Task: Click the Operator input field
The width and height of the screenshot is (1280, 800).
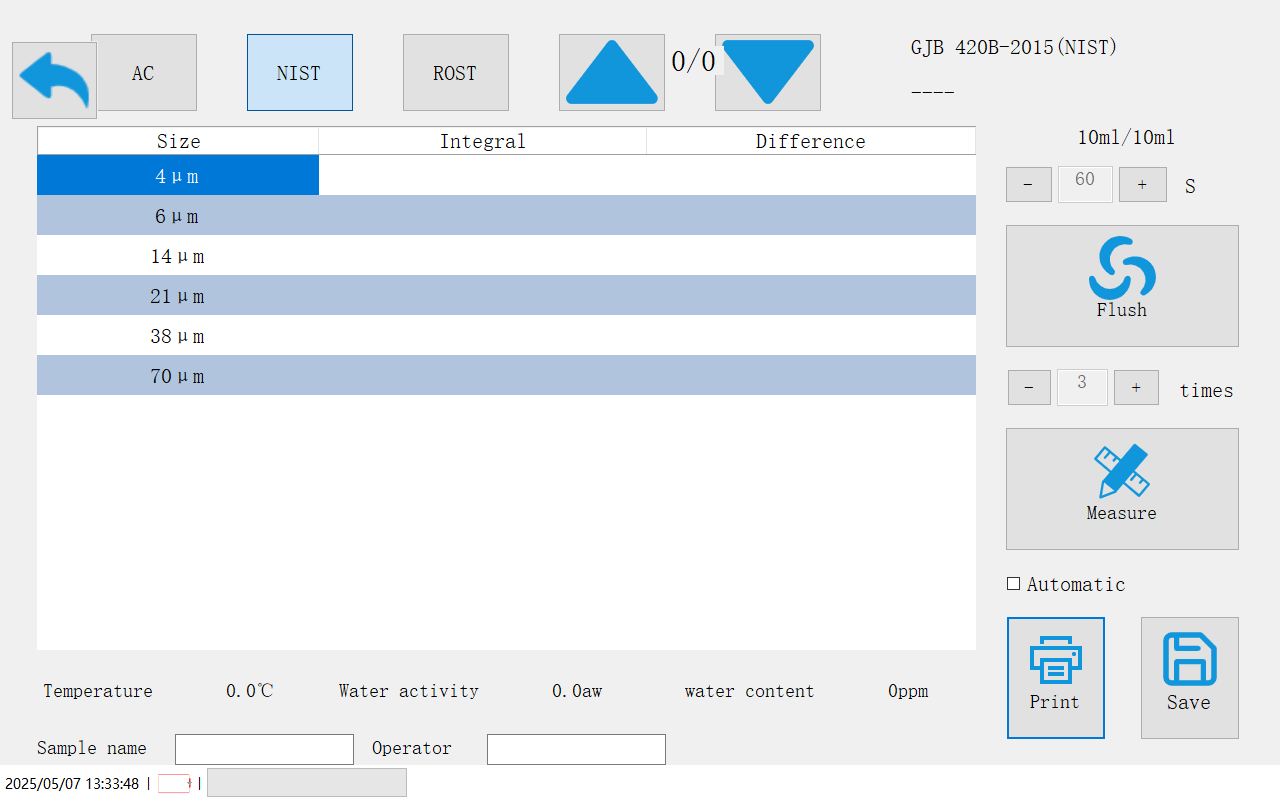Action: pos(576,749)
